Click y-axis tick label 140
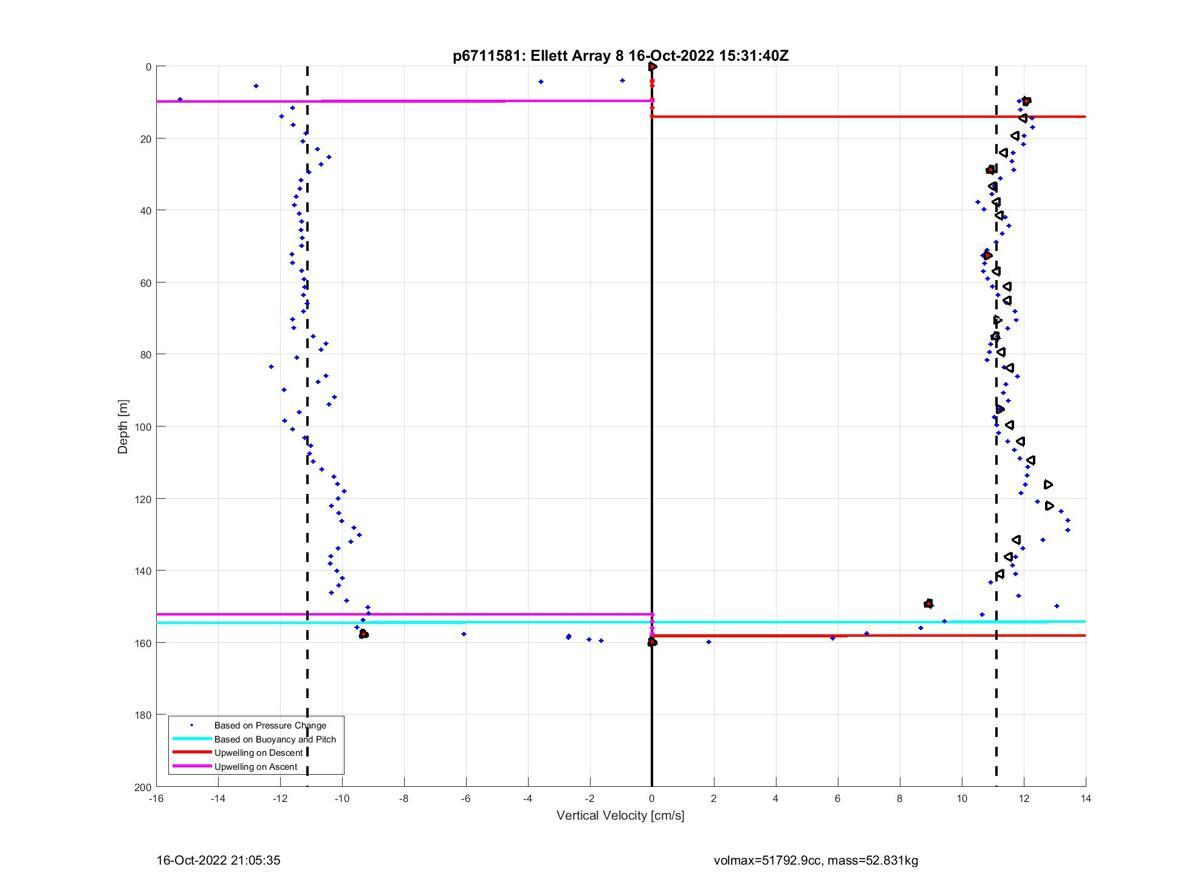This screenshot has height=885, width=1200. [x=143, y=571]
